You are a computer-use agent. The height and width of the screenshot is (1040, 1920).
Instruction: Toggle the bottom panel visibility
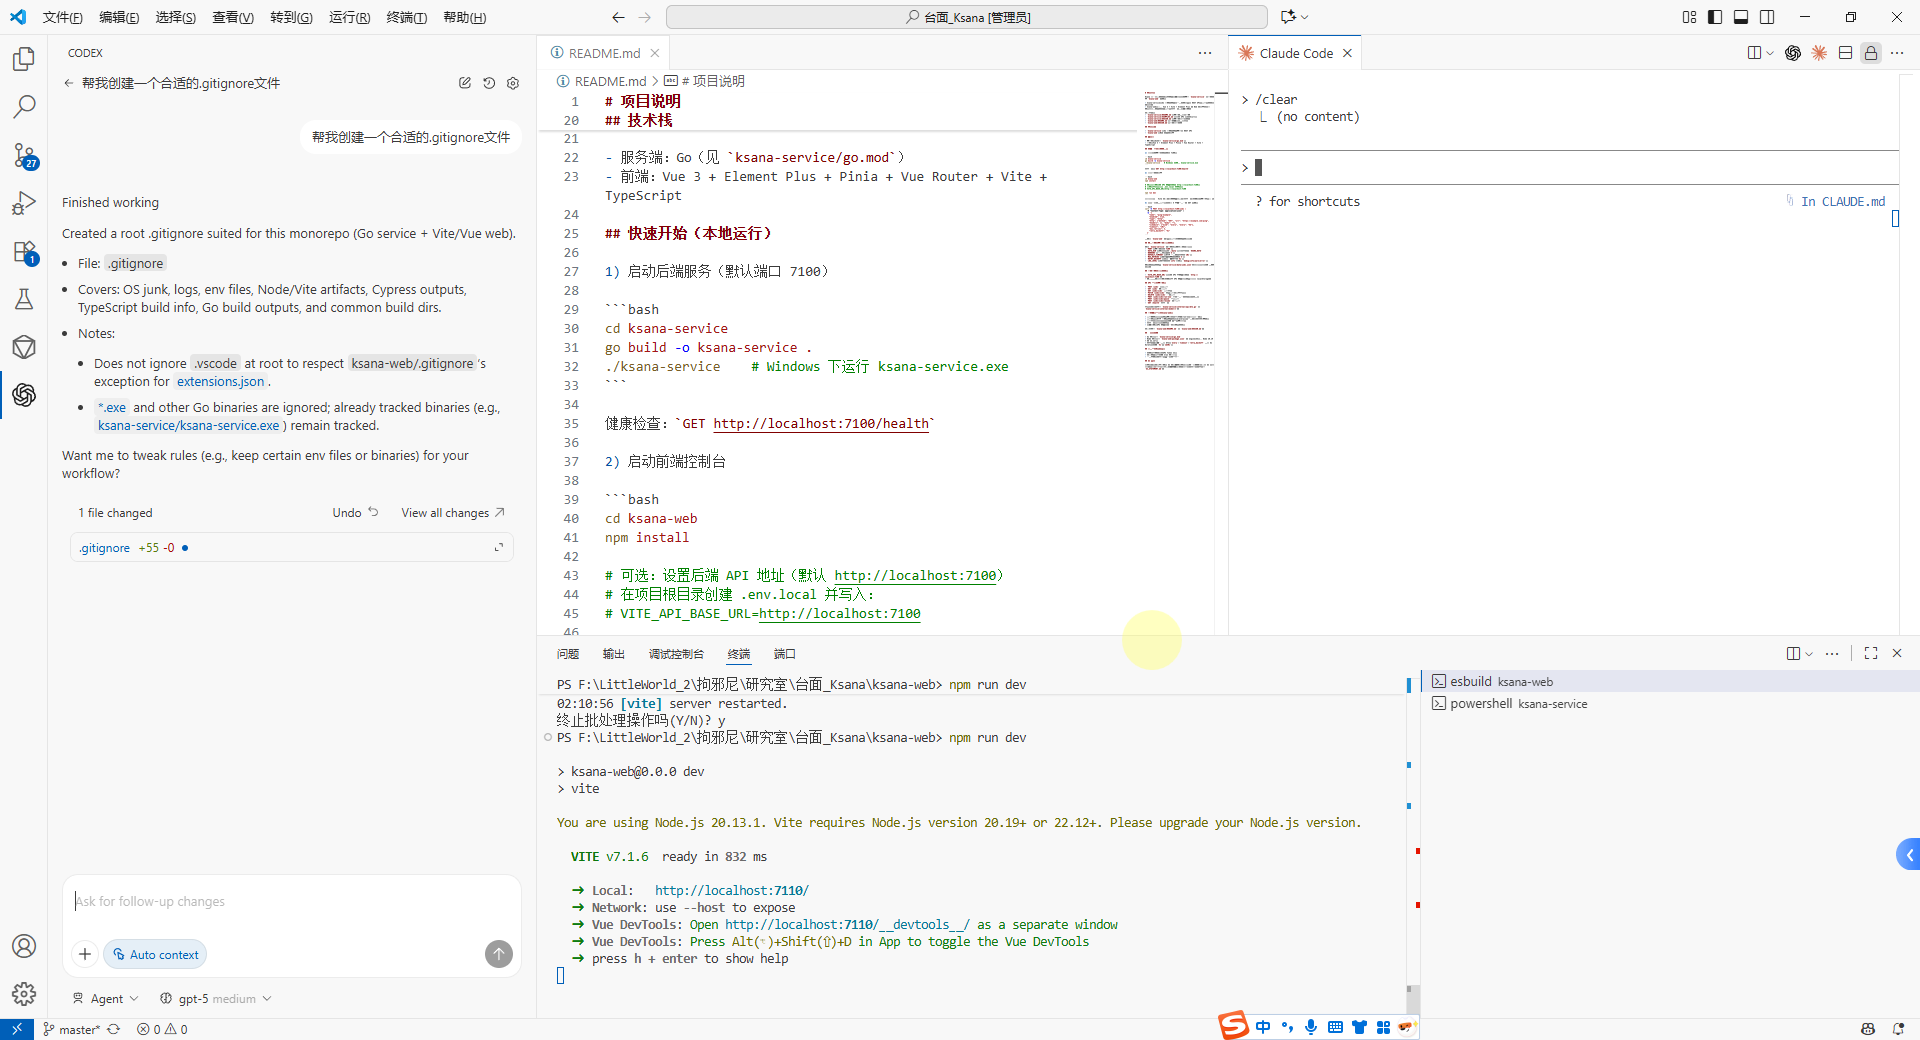click(x=1741, y=17)
